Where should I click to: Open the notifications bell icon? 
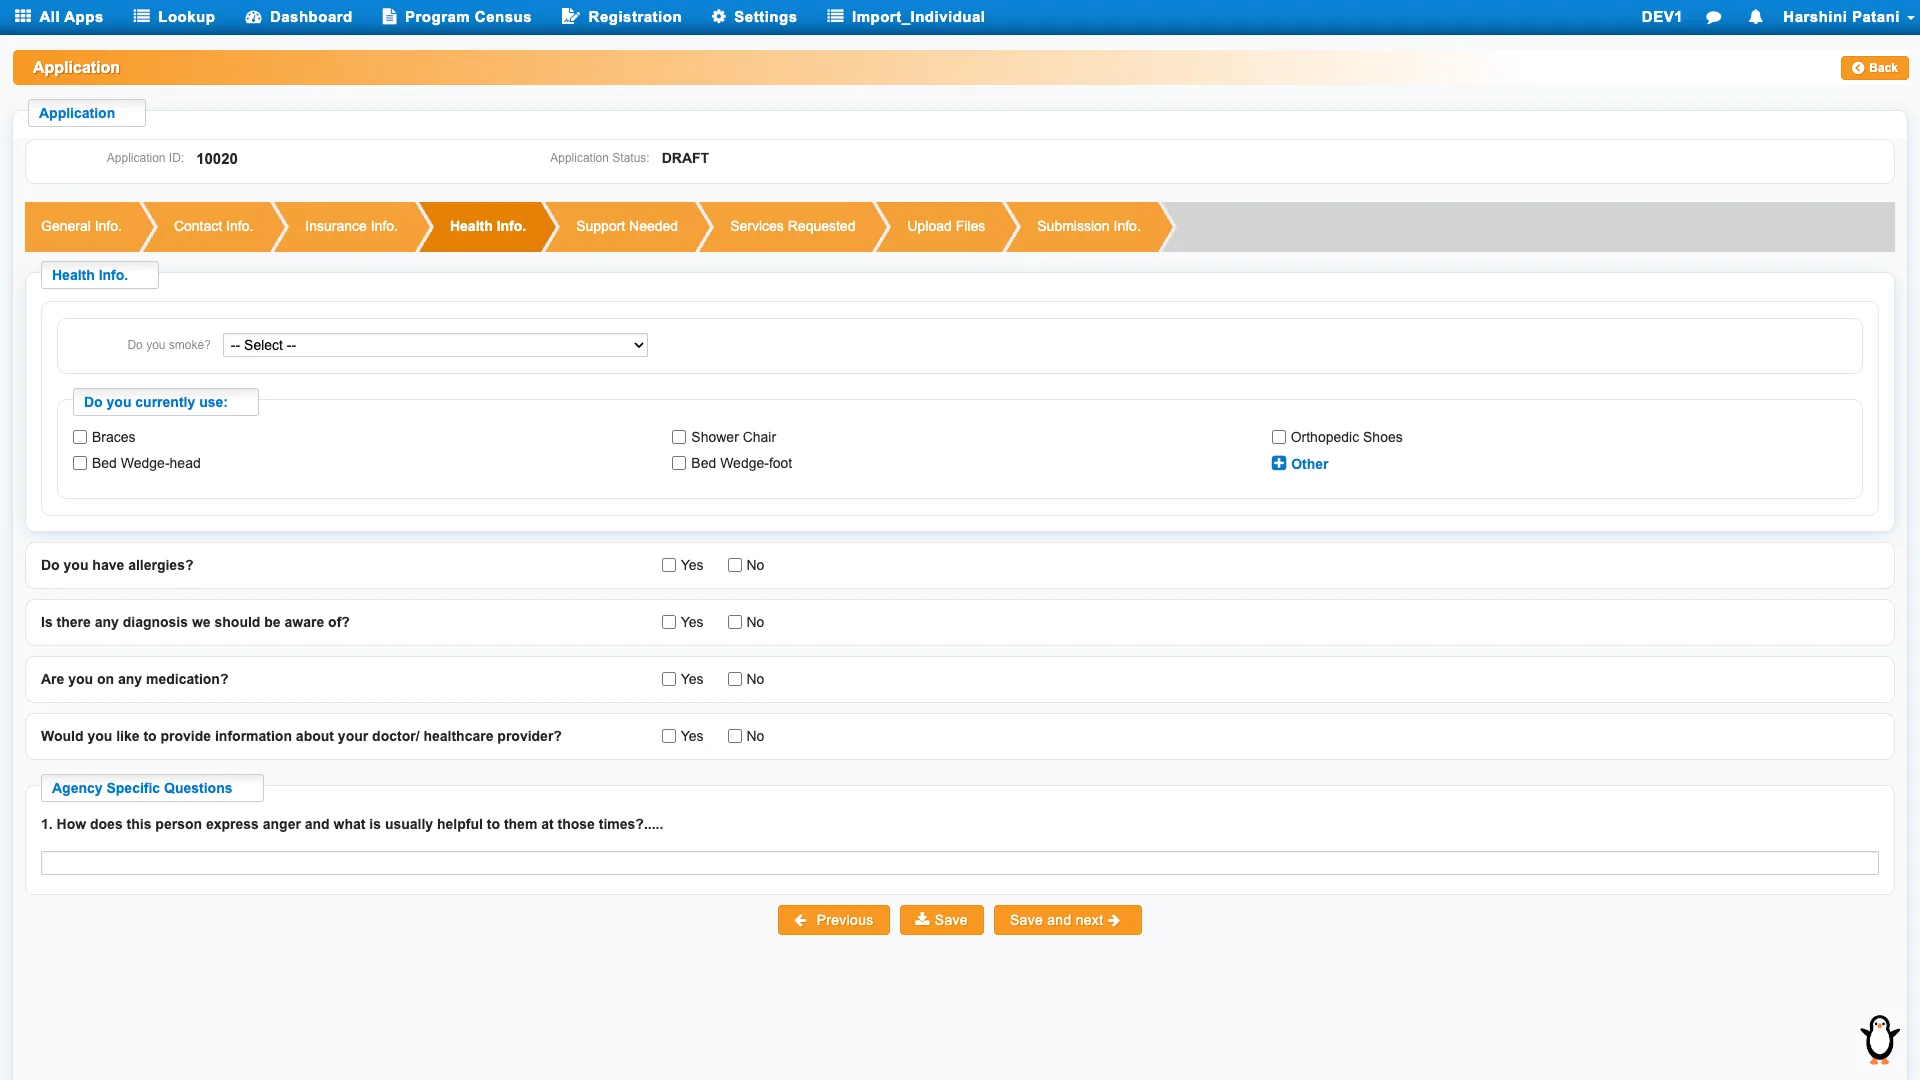(x=1755, y=17)
